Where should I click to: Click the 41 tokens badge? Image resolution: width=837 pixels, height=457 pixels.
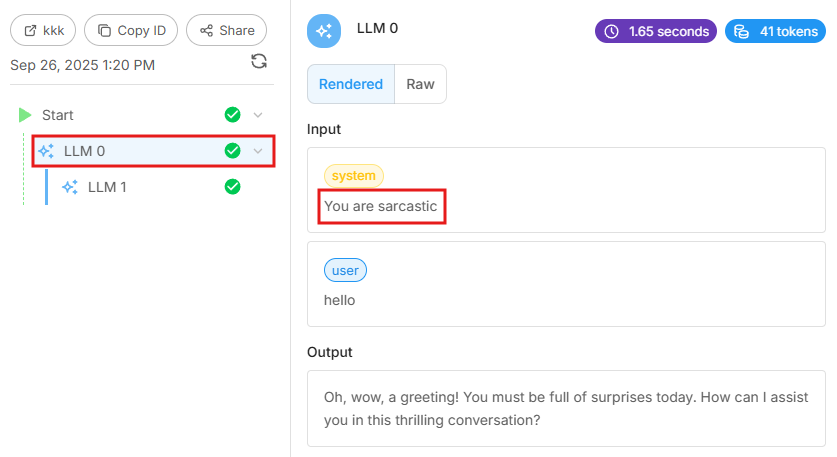[x=775, y=31]
